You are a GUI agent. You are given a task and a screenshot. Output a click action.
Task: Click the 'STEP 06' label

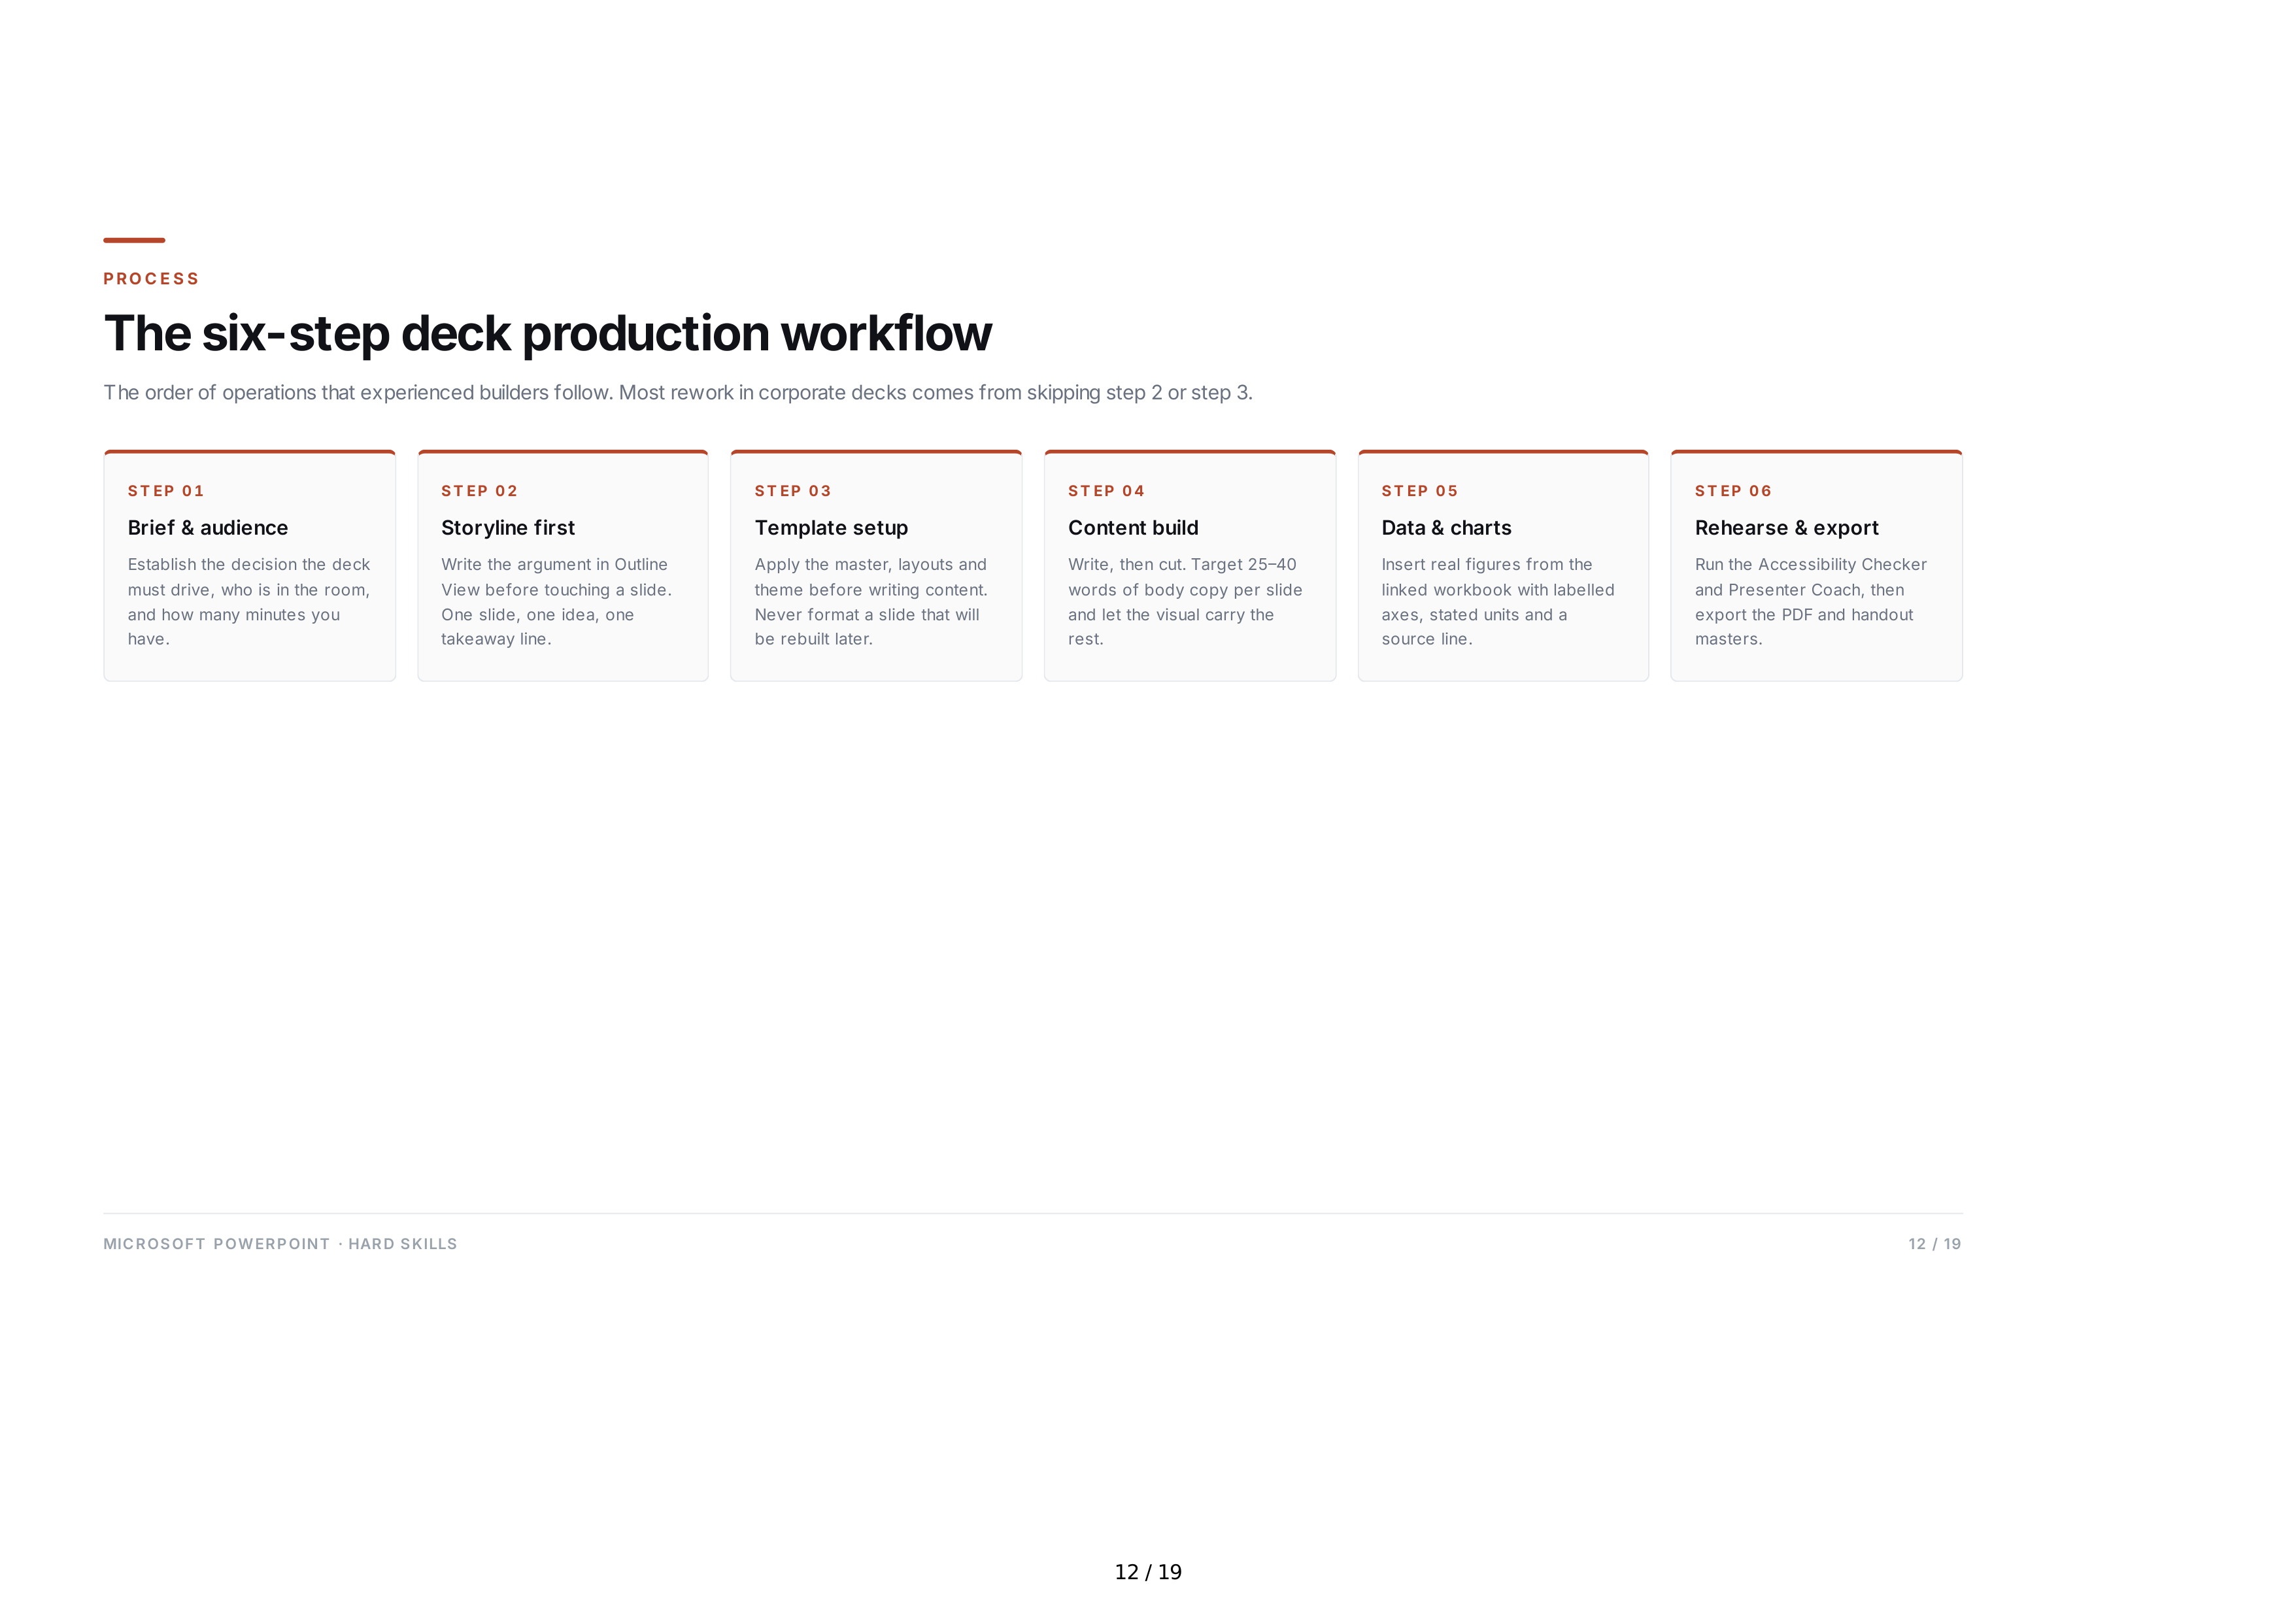(1733, 491)
